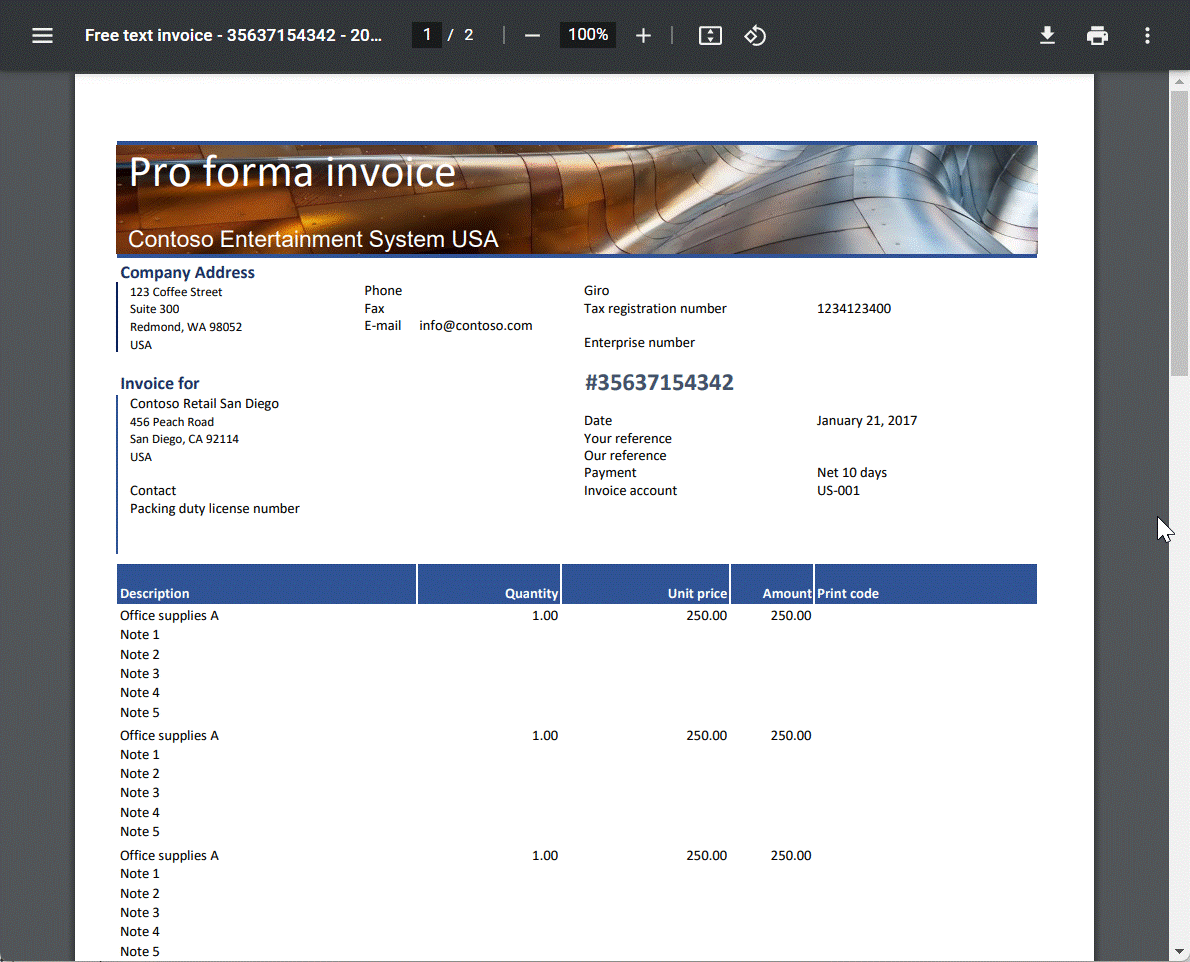Open the info@contoso.com email link
1190x962 pixels.
coord(476,325)
